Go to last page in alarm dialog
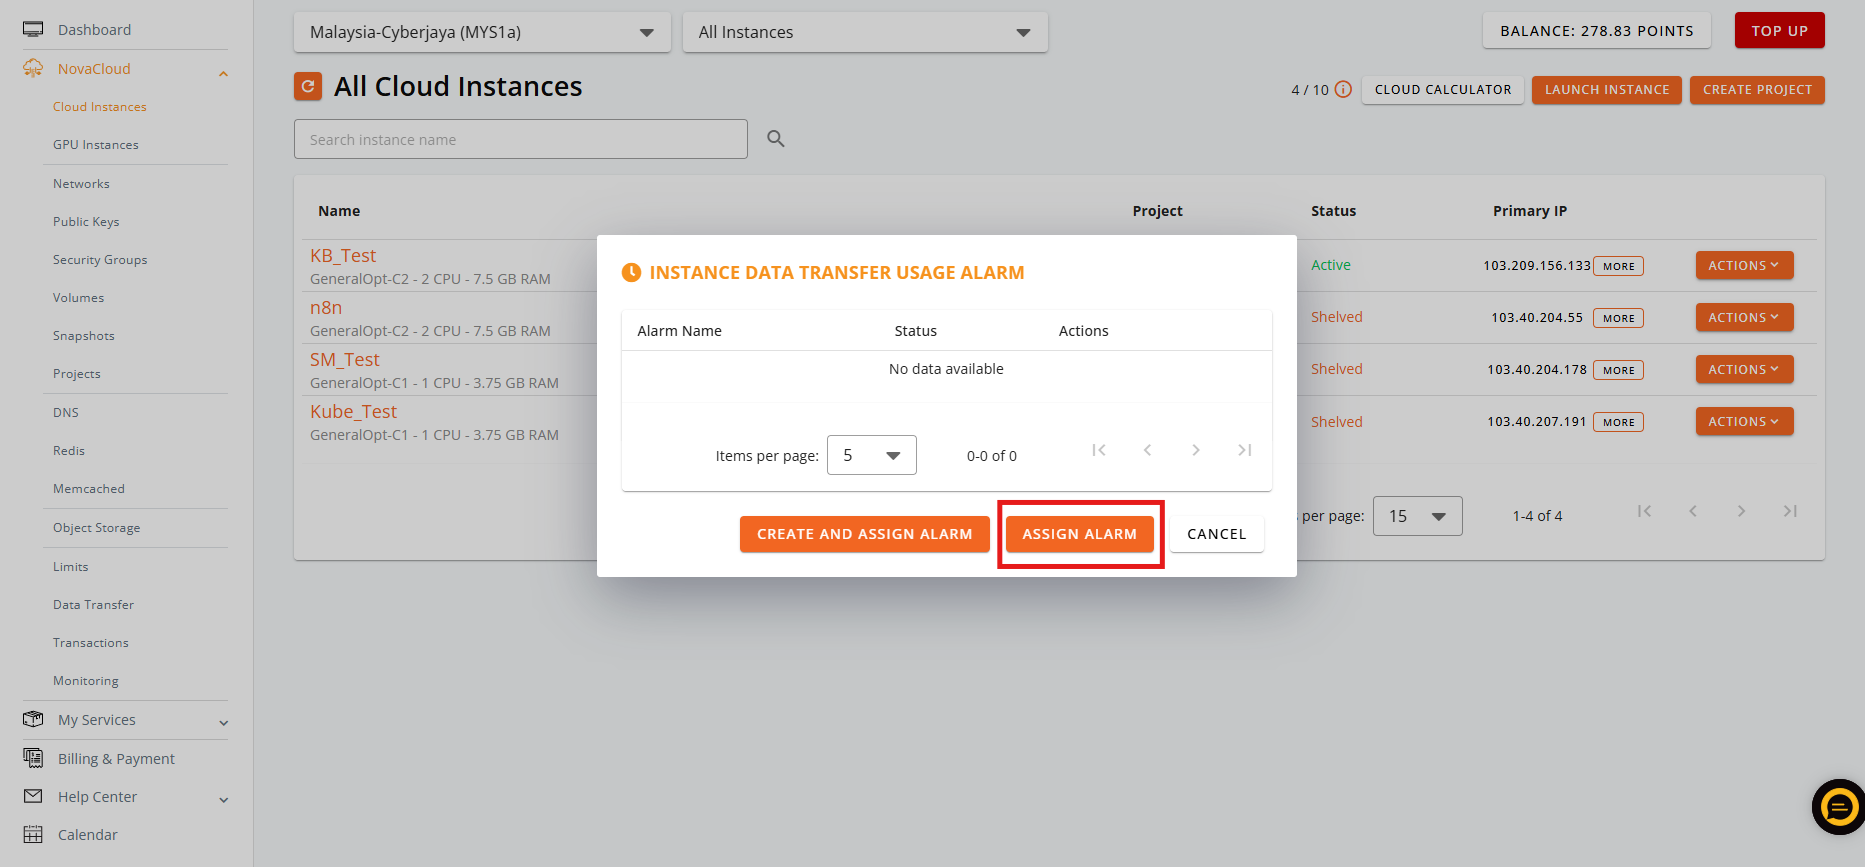Image resolution: width=1865 pixels, height=867 pixels. (1245, 450)
